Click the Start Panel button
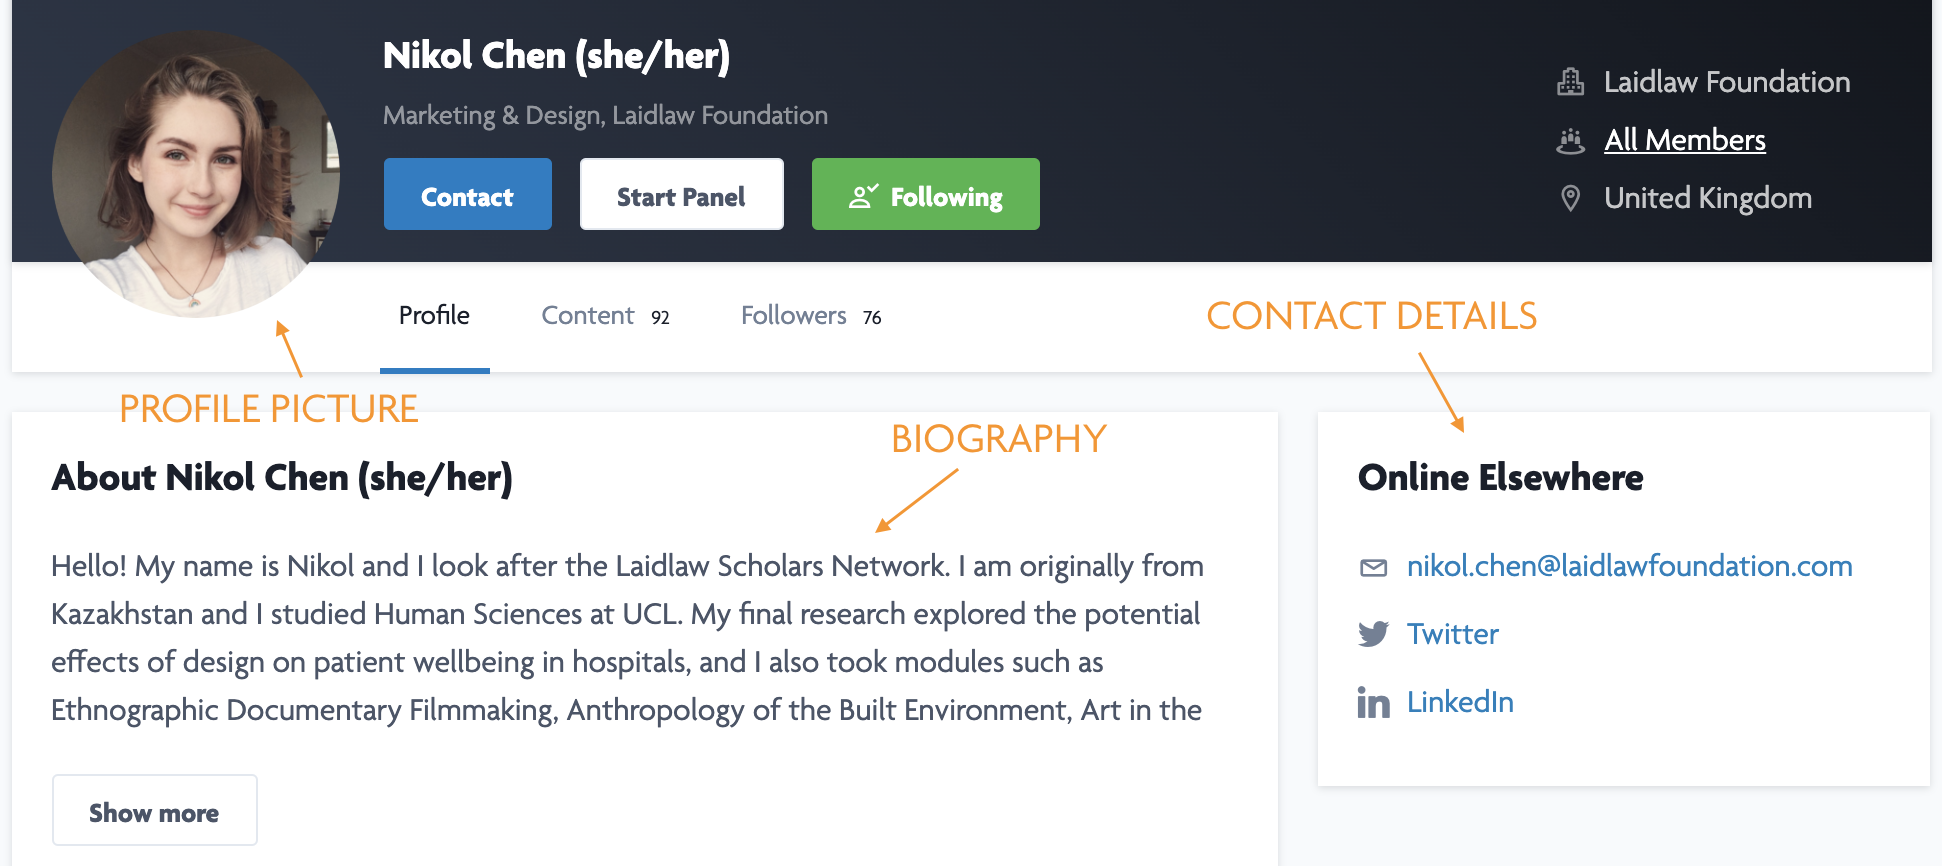The height and width of the screenshot is (866, 1942). (x=681, y=195)
